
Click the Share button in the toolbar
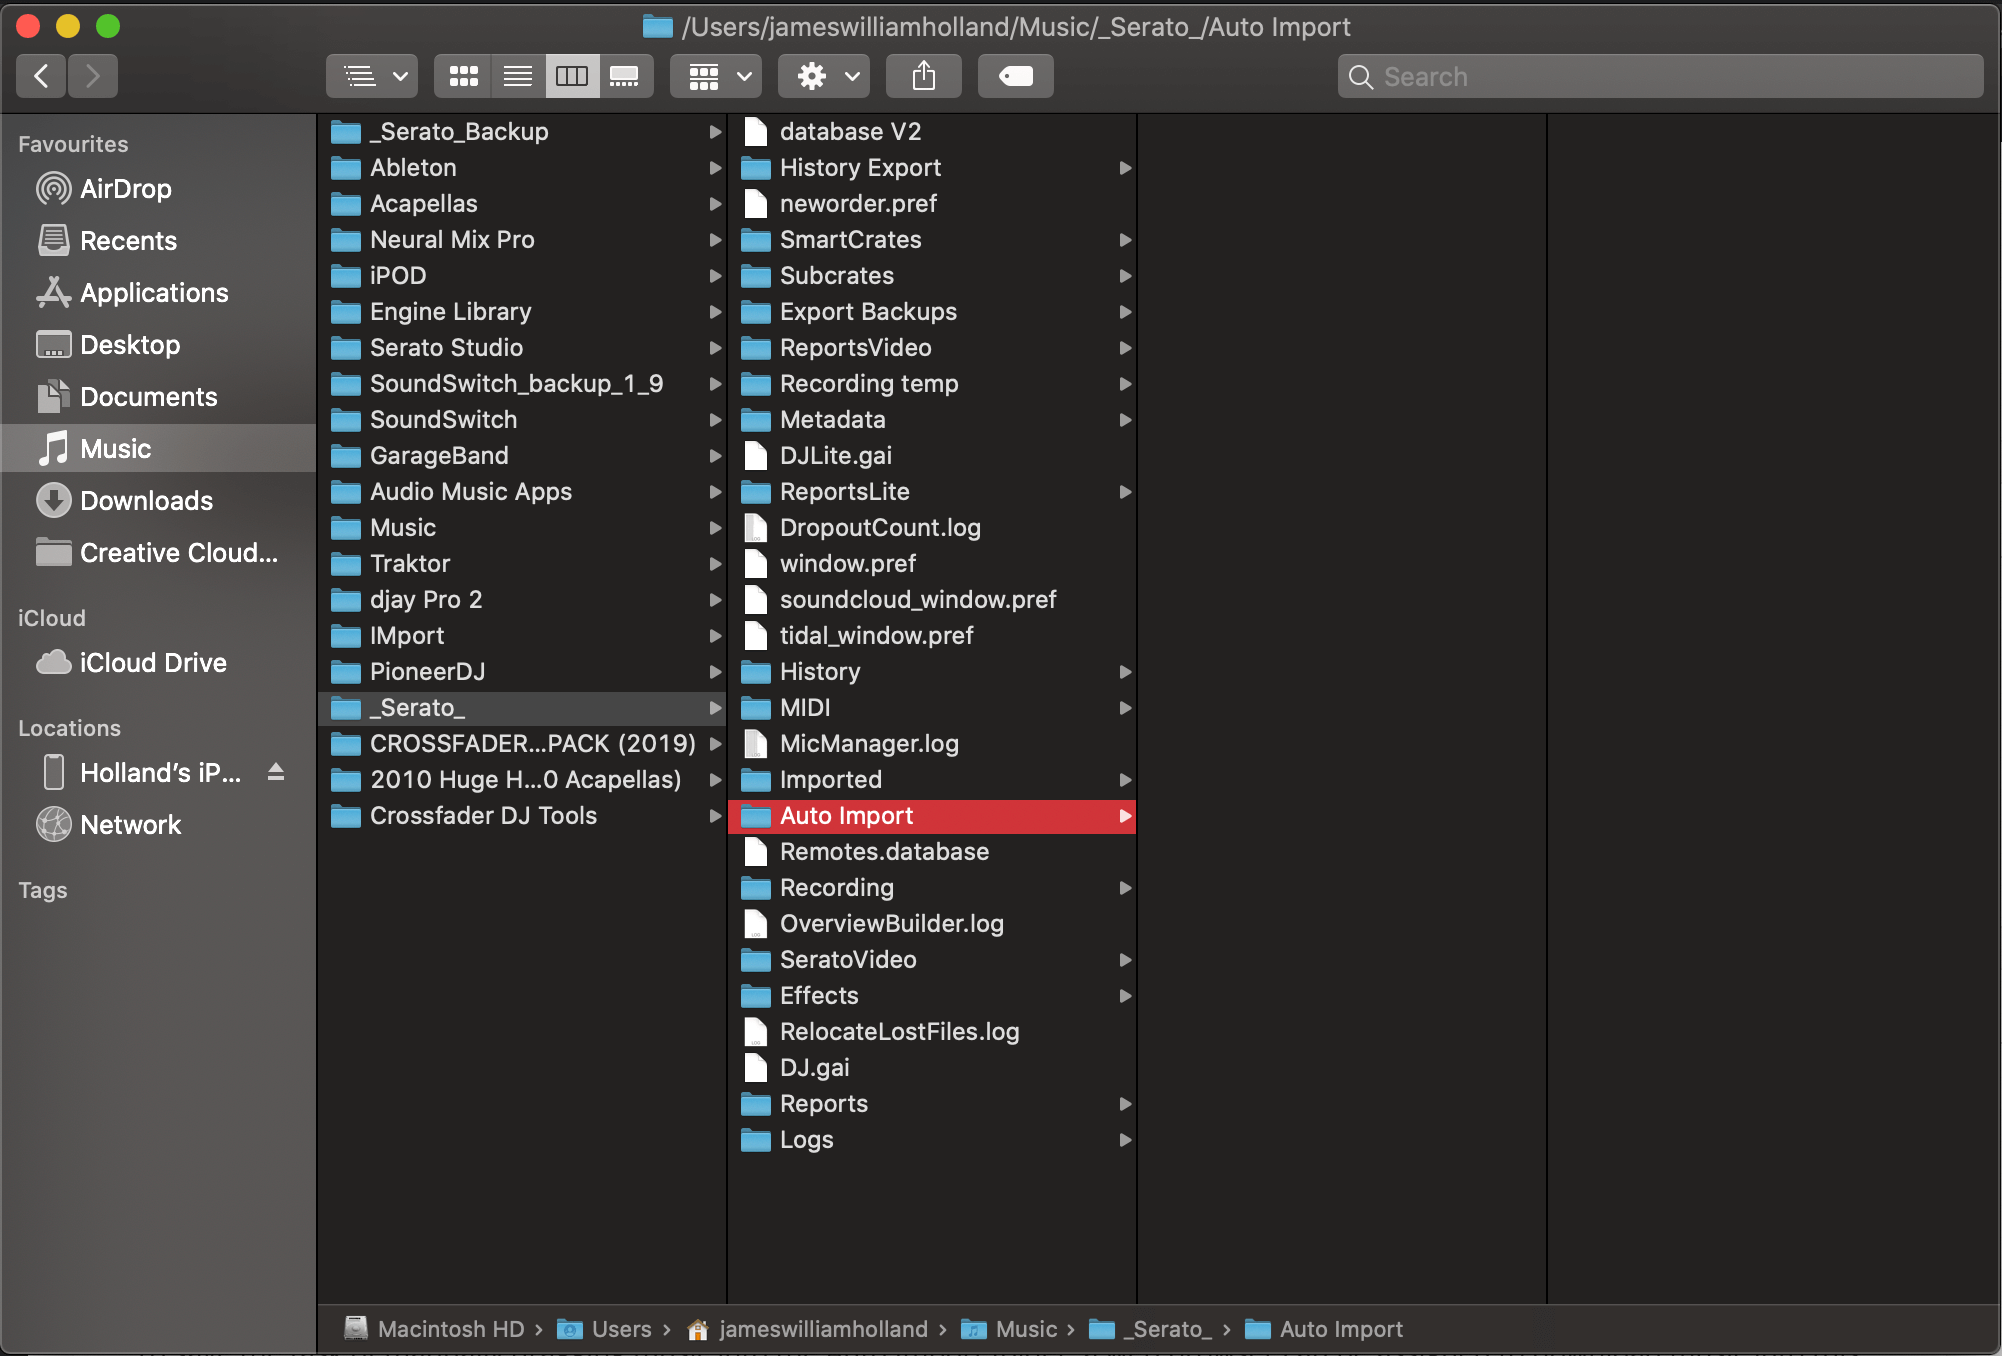[923, 75]
